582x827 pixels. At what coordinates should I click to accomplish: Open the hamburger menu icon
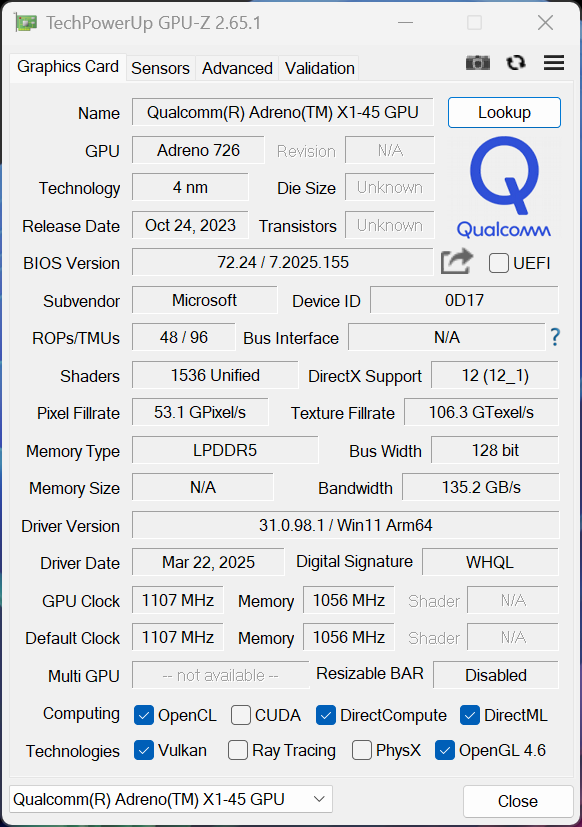(554, 63)
